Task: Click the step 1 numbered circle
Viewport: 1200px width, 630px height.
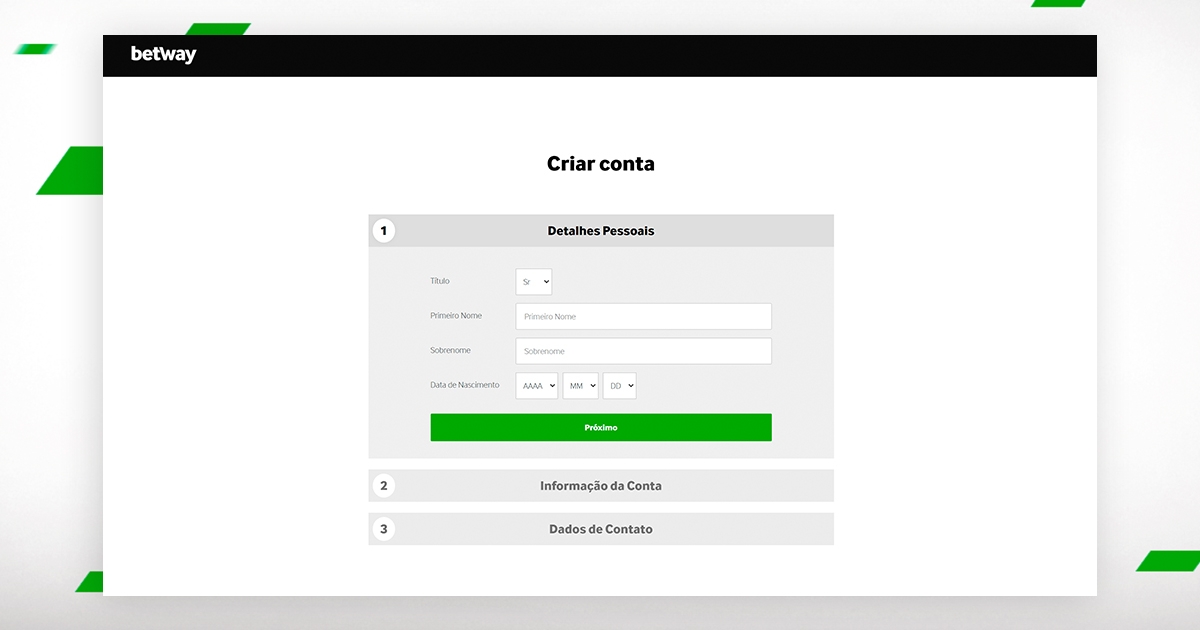Action: click(x=384, y=230)
